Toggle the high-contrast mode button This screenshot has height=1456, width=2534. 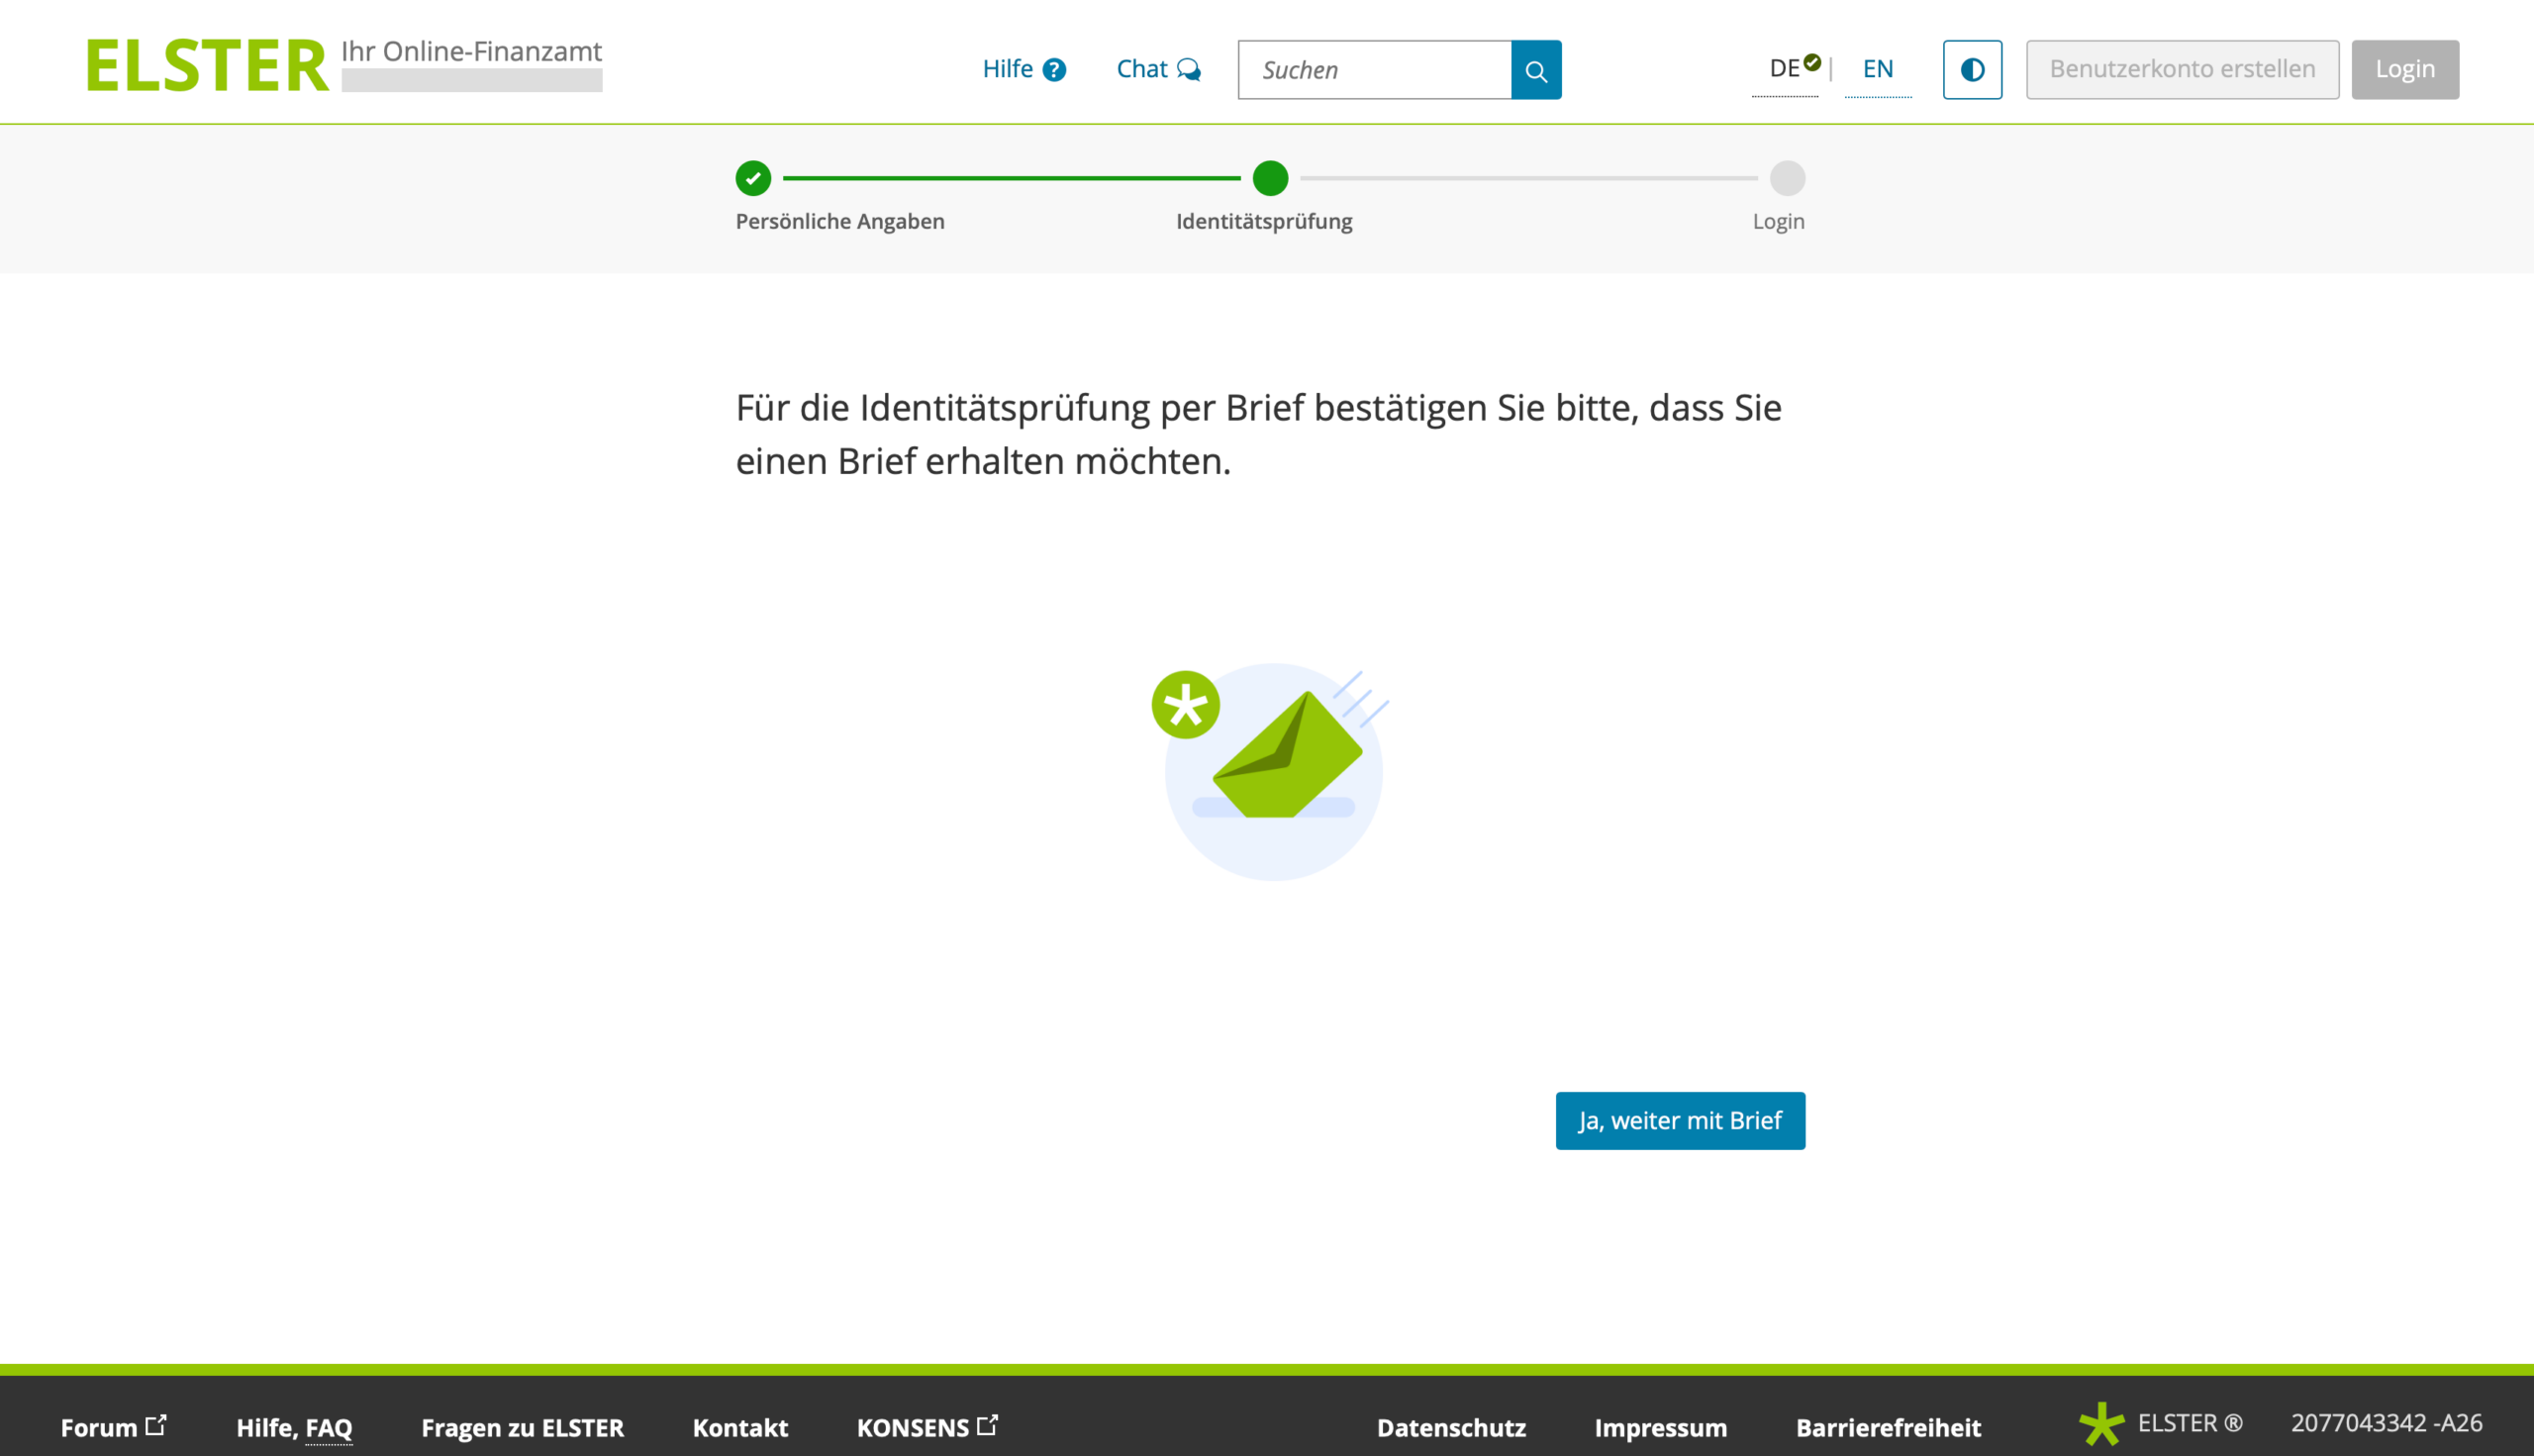tap(1972, 70)
